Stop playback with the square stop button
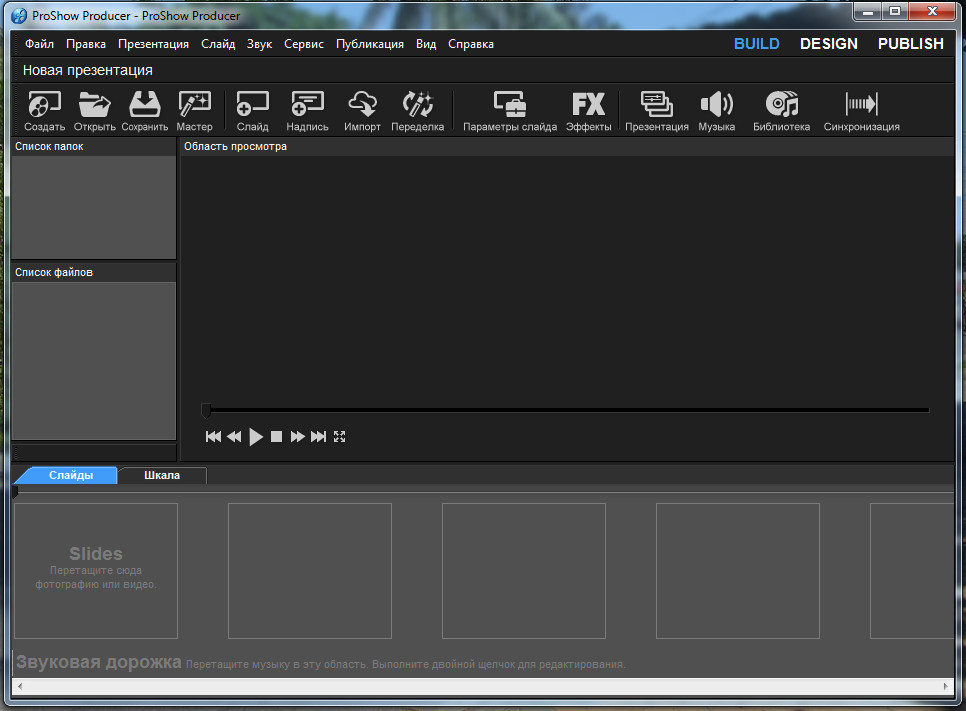966x711 pixels. point(277,437)
